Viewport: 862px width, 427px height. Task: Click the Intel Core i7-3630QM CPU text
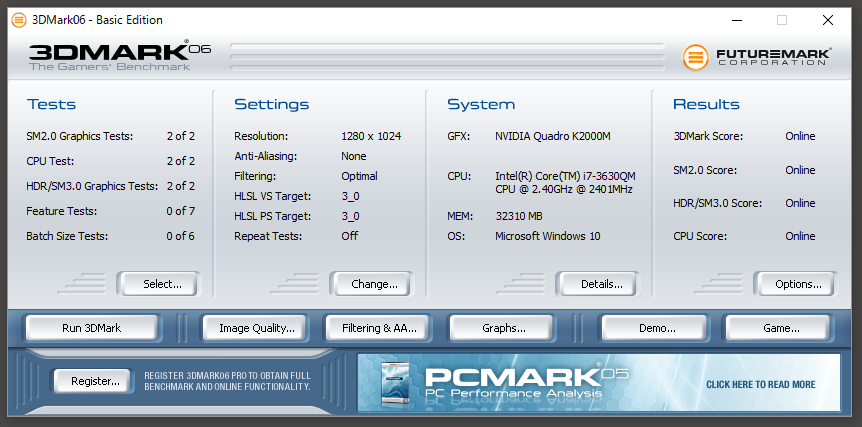point(565,183)
